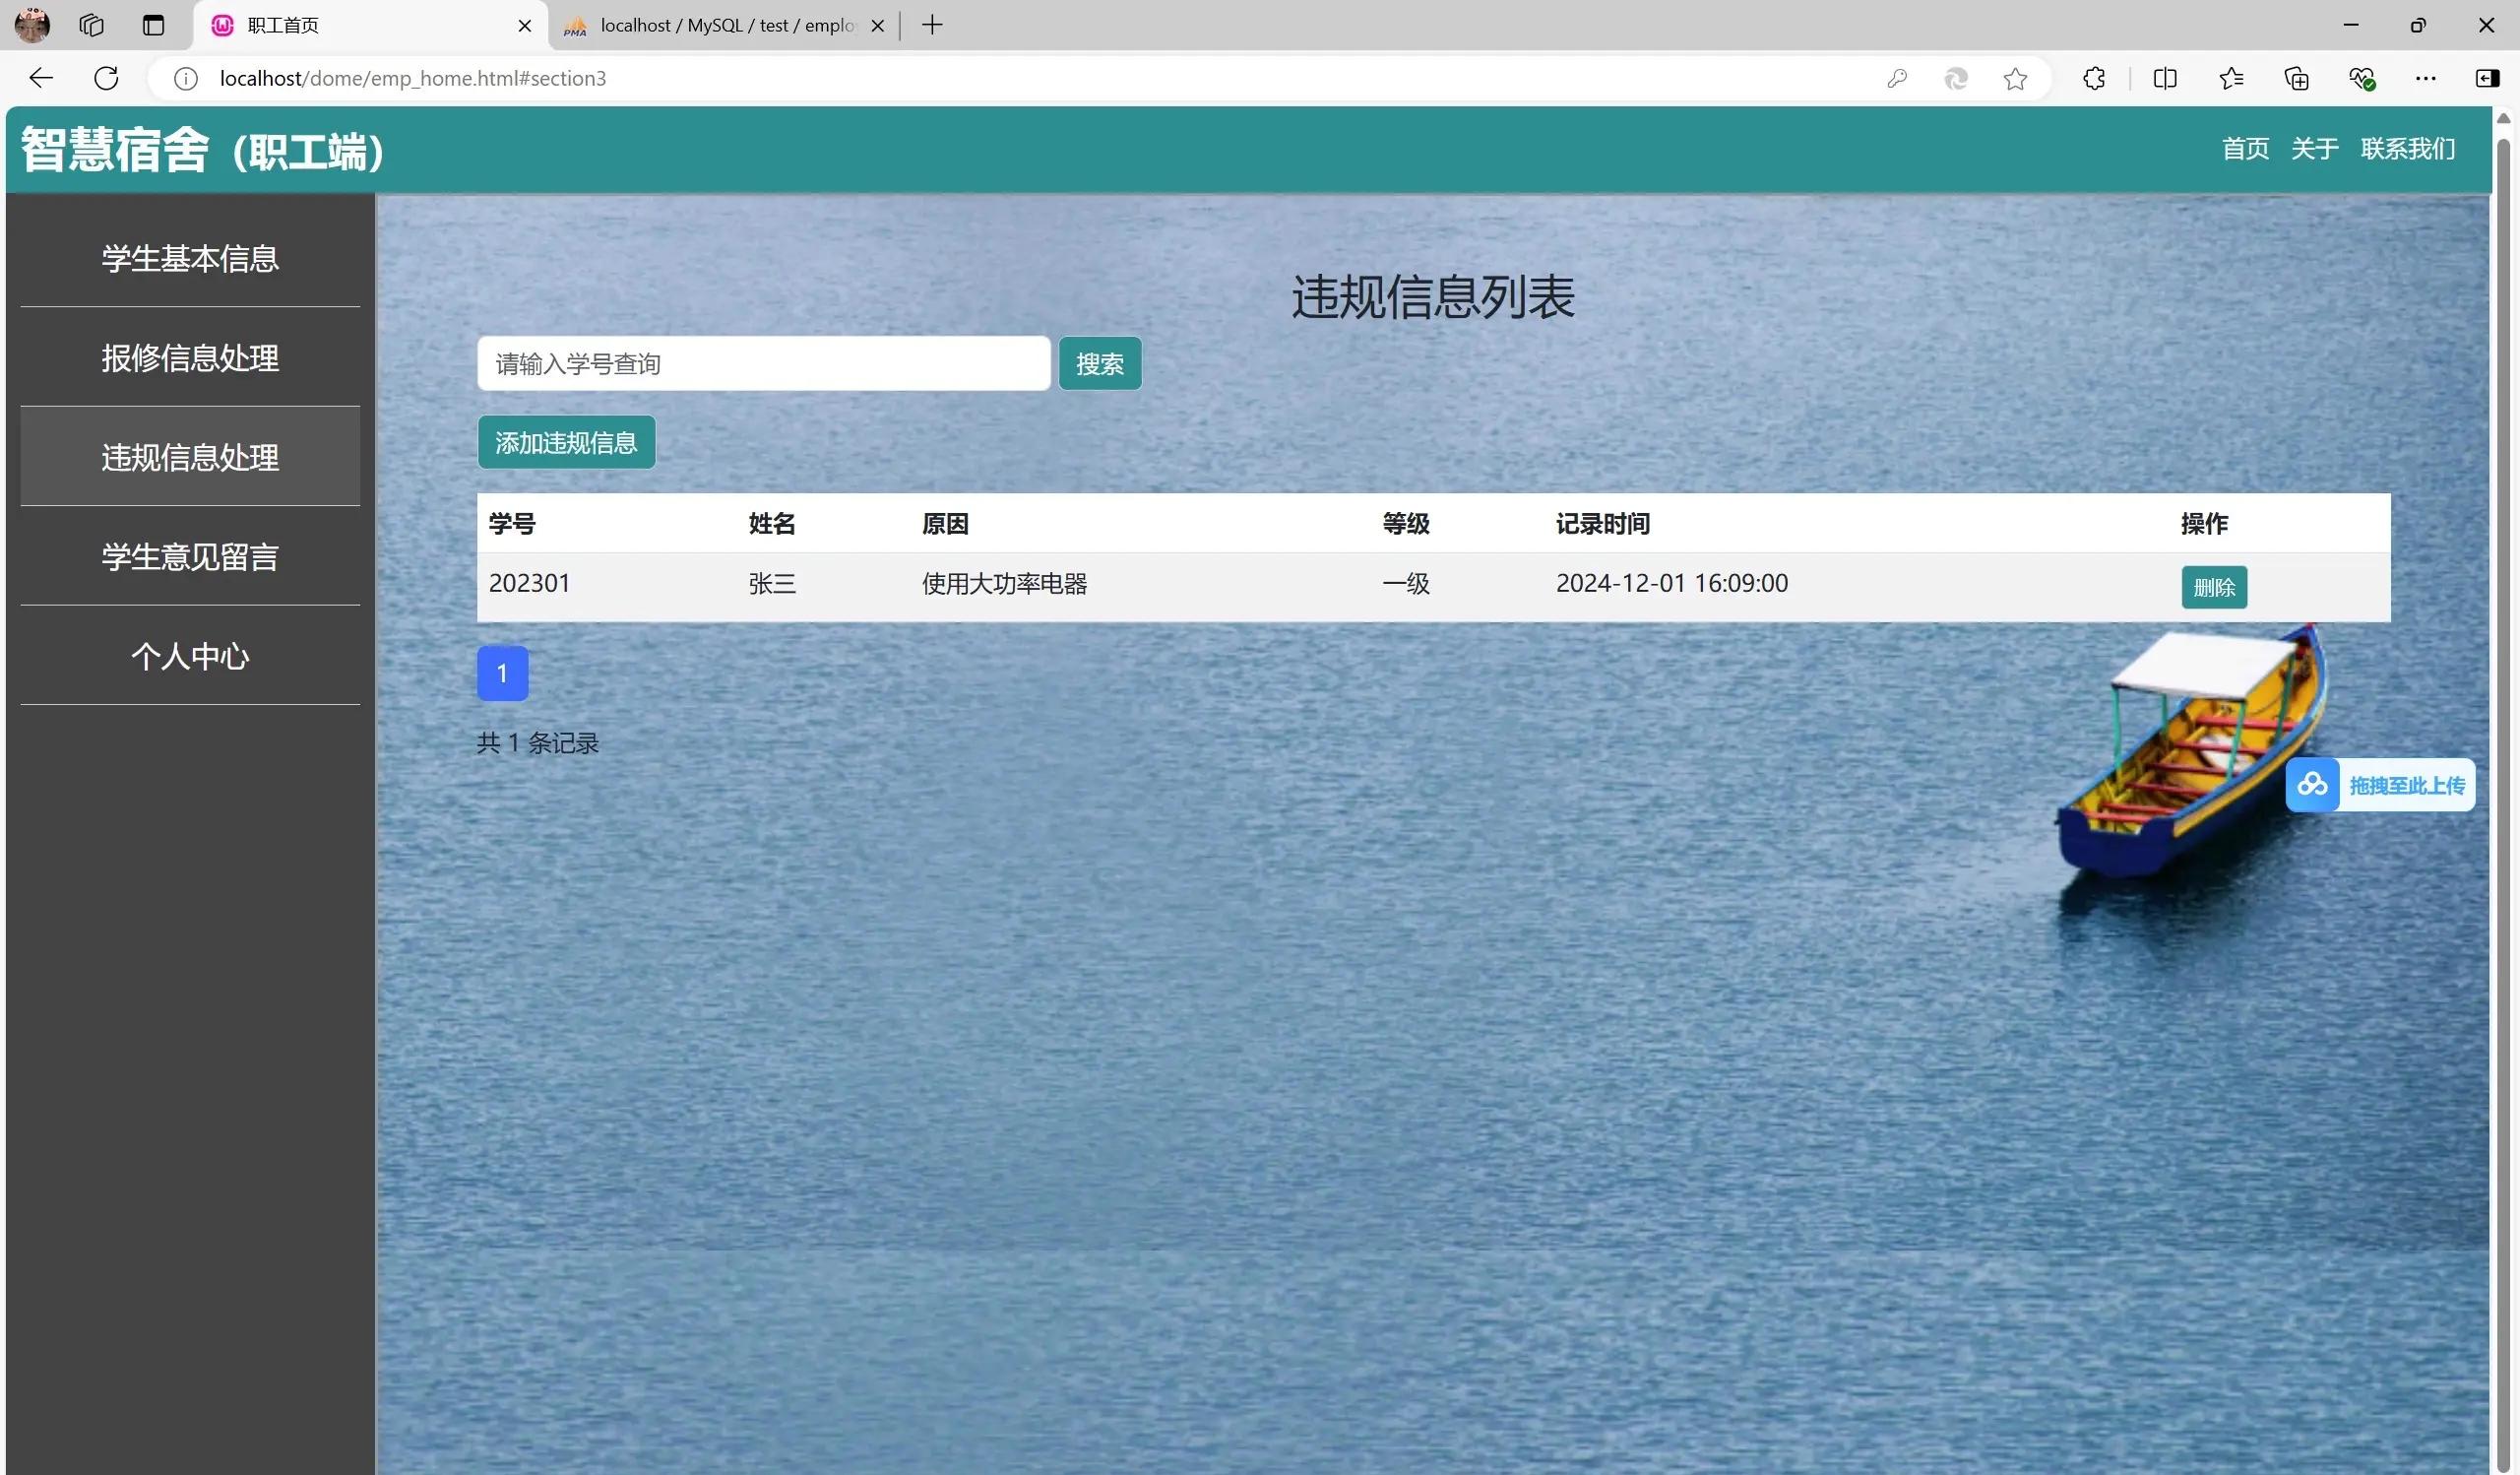Viewport: 2520px width, 1475px height.
Task: Click the 关于 header link
Action: click(2314, 149)
